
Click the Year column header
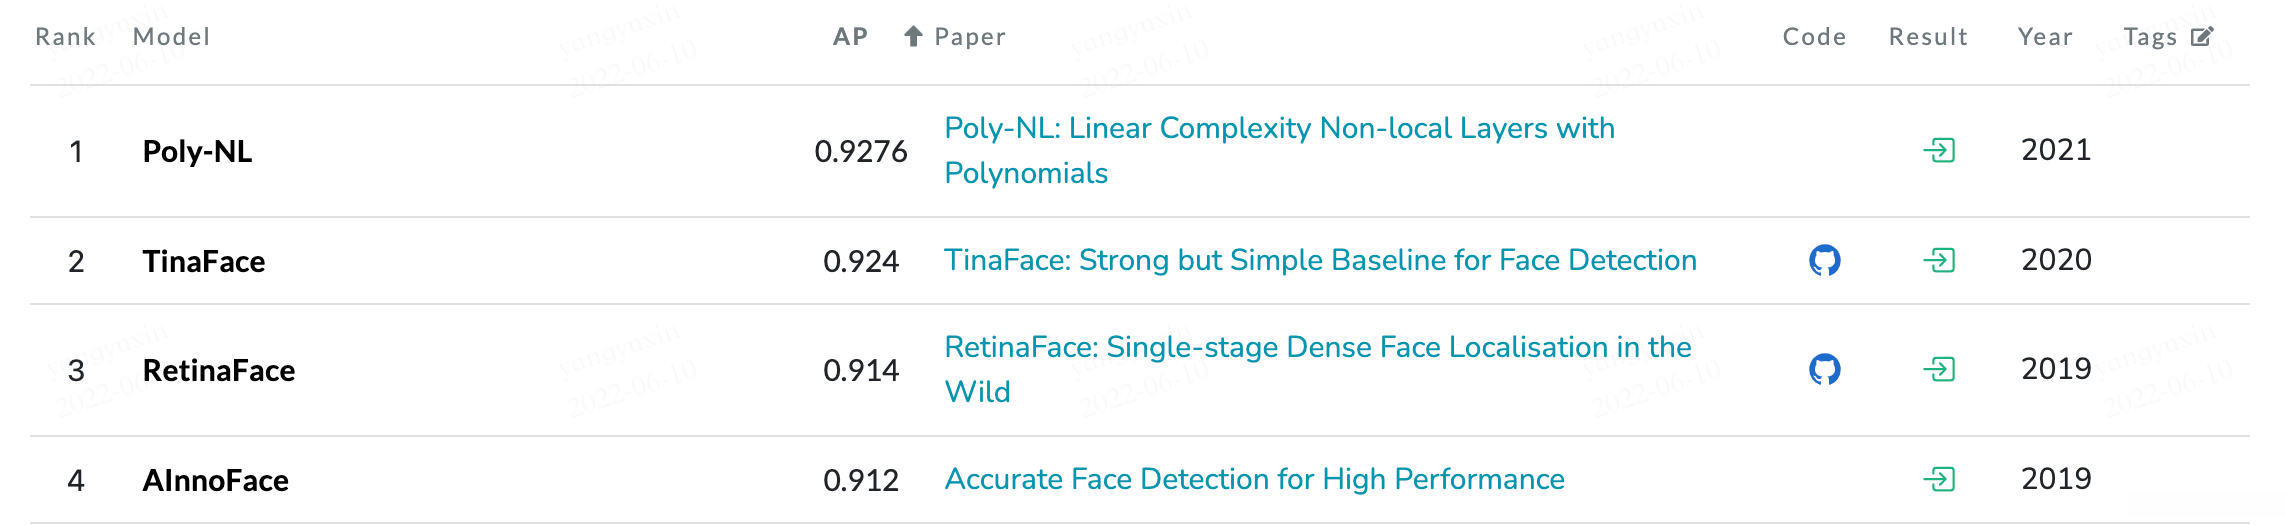[2044, 37]
